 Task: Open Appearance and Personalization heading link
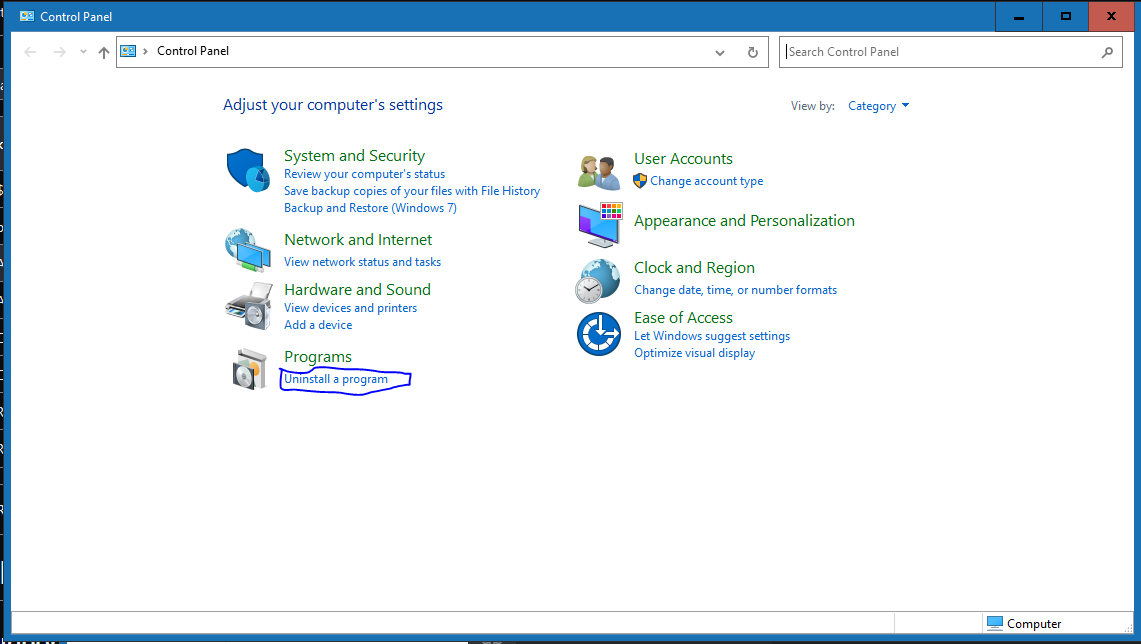744,220
